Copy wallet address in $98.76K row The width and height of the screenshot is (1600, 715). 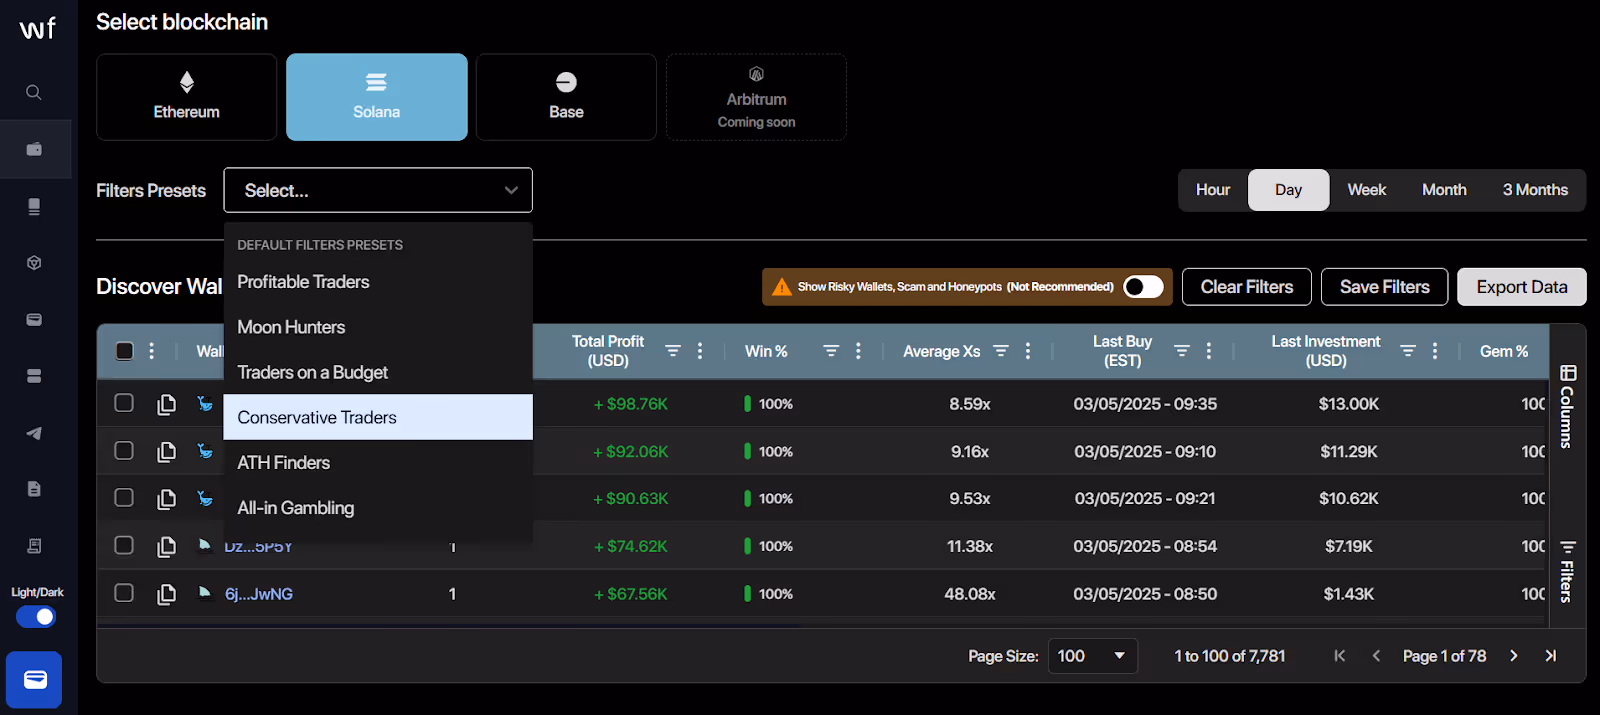click(x=167, y=404)
